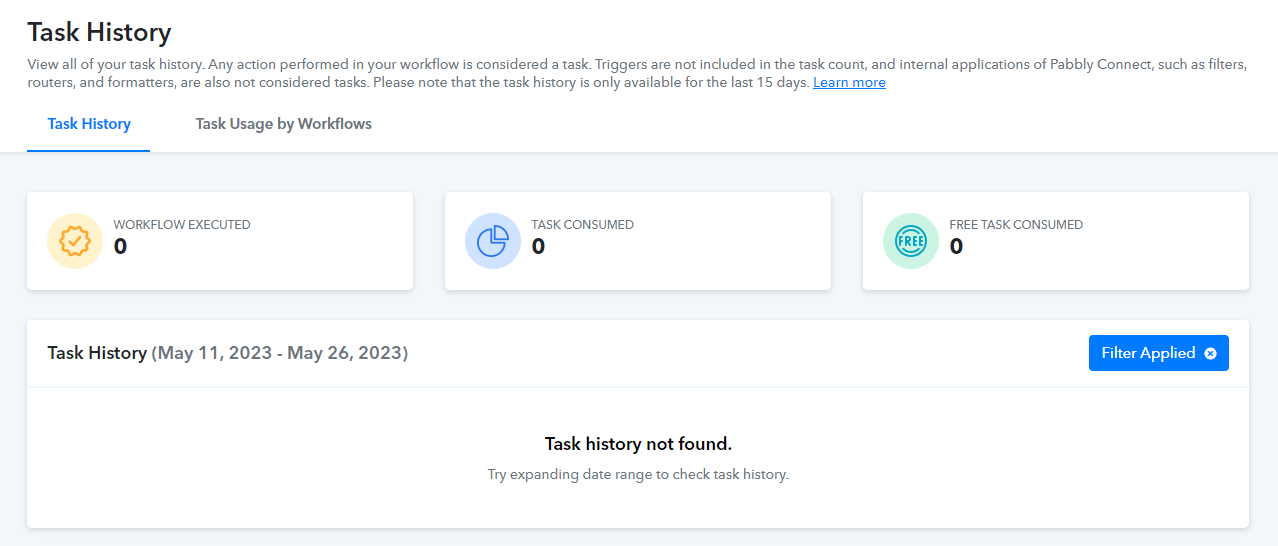Image resolution: width=1278 pixels, height=546 pixels.
Task: Click the WORKFLOW EXECUTED label text
Action: pos(182,225)
